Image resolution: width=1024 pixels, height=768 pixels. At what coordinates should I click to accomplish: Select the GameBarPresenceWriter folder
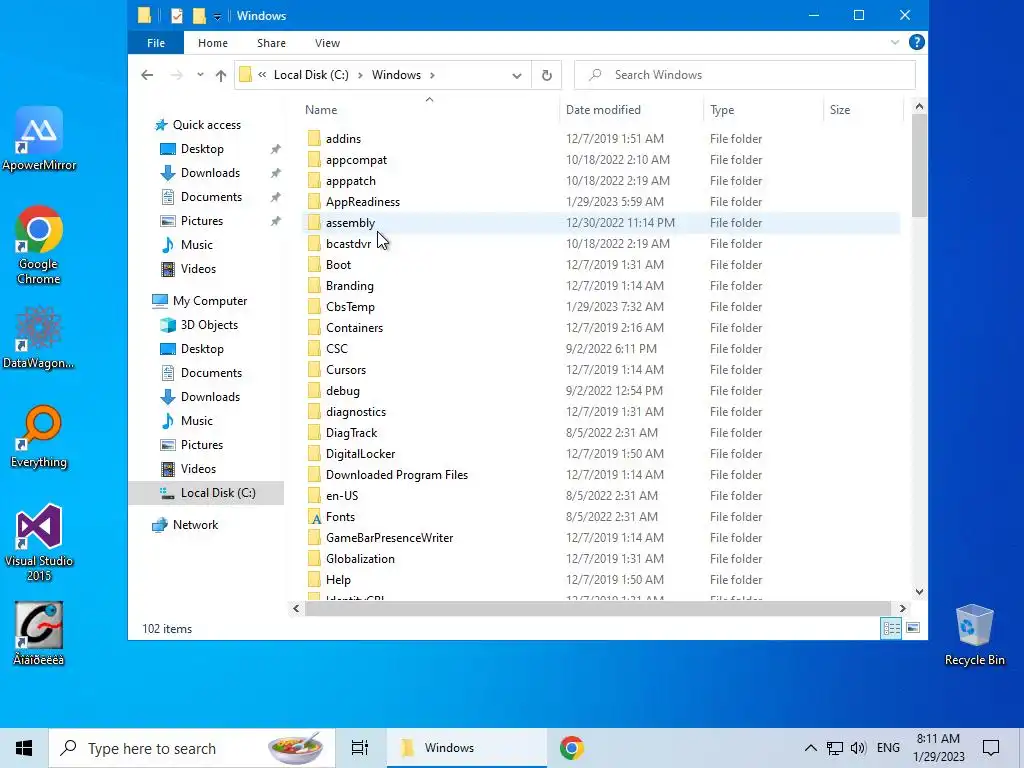(x=389, y=538)
